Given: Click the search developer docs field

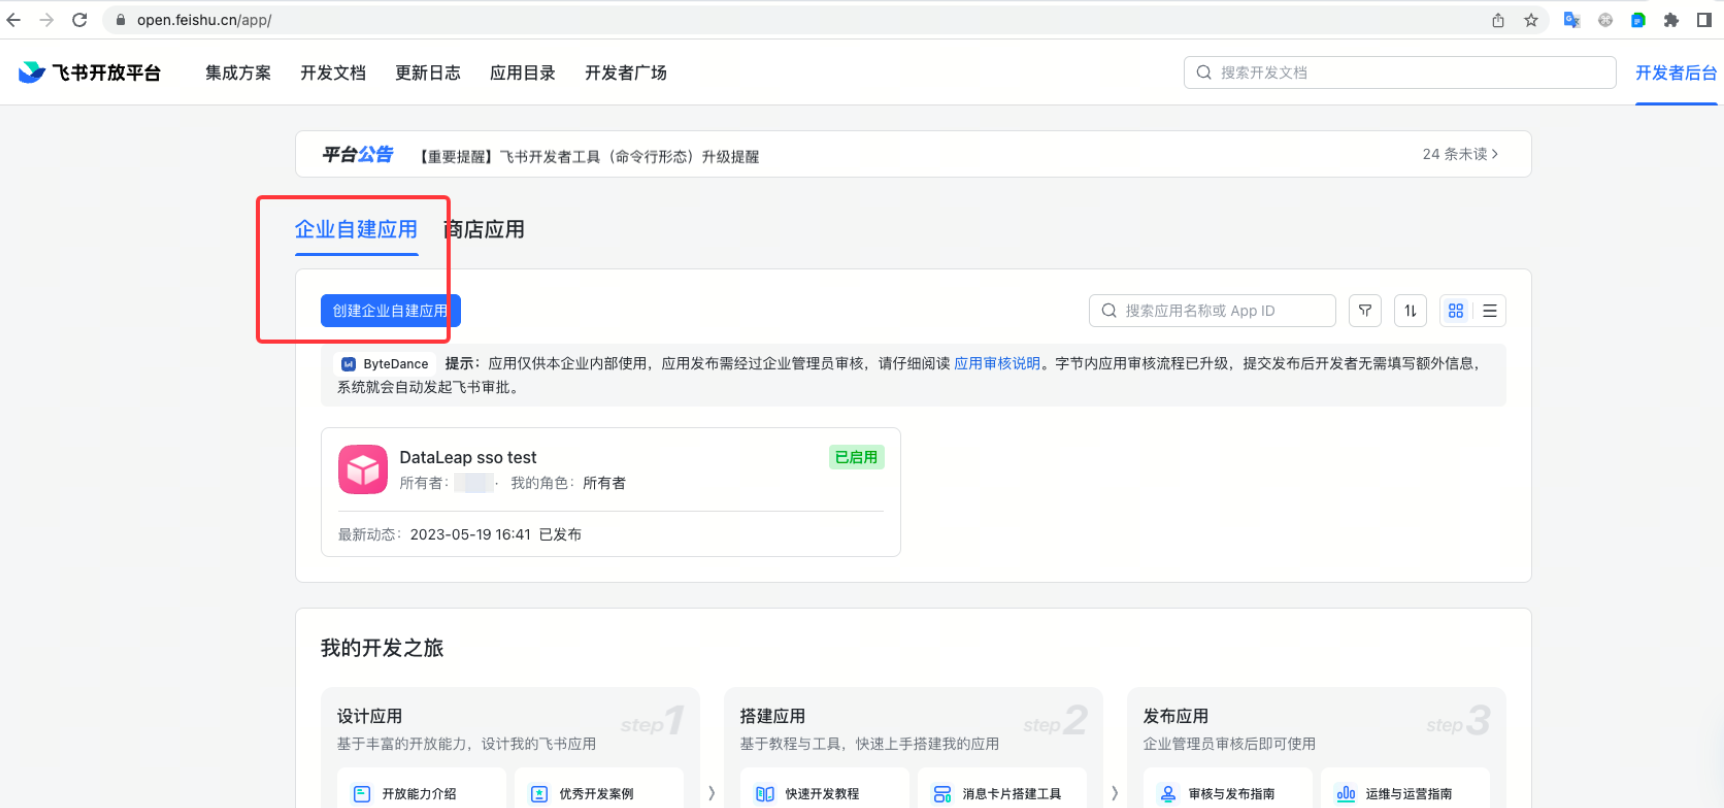Looking at the screenshot, I should coord(1400,73).
